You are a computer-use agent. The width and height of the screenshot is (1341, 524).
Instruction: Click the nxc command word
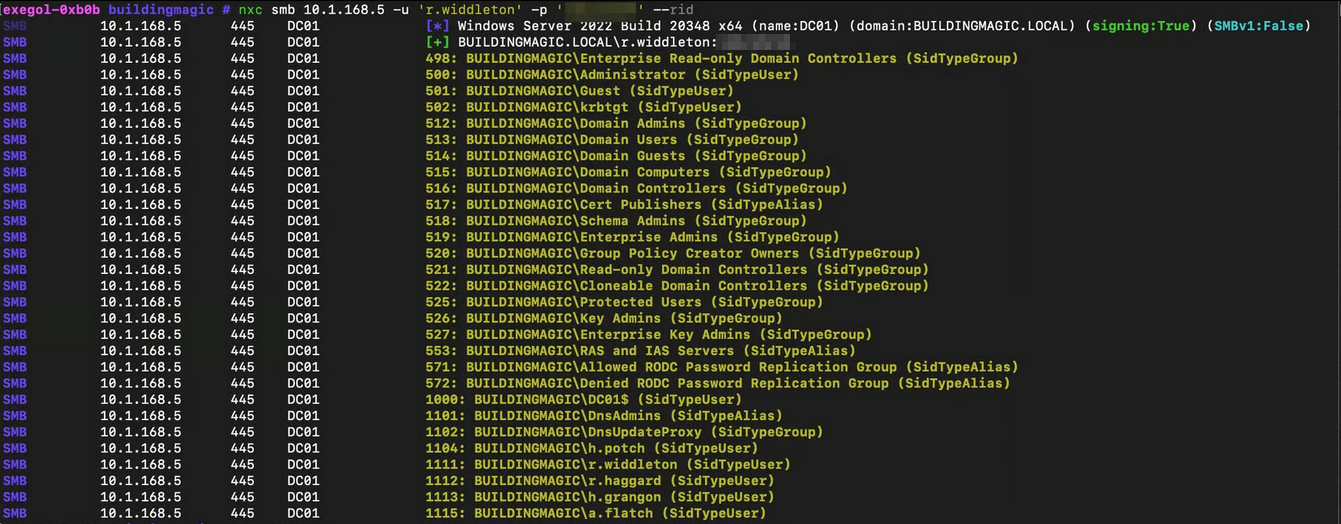coord(250,9)
